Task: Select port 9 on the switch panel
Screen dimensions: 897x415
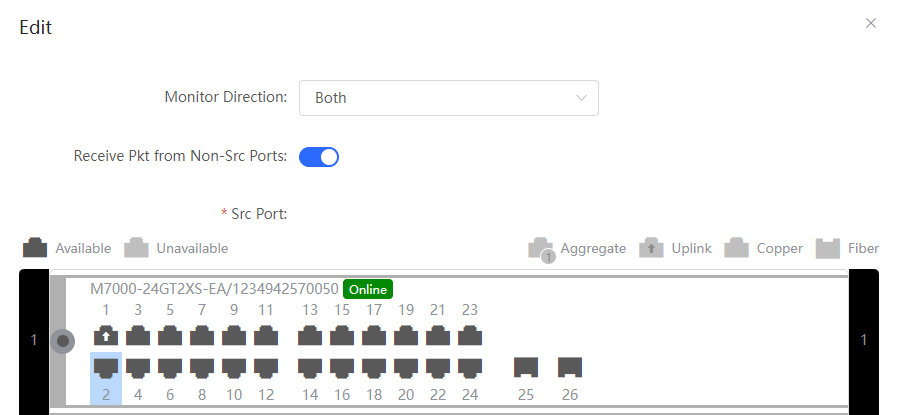Action: click(234, 335)
